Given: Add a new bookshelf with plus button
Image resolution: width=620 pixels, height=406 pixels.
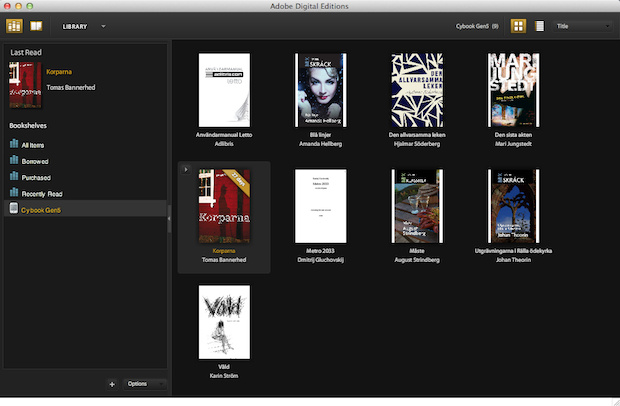Looking at the screenshot, I should 111,384.
